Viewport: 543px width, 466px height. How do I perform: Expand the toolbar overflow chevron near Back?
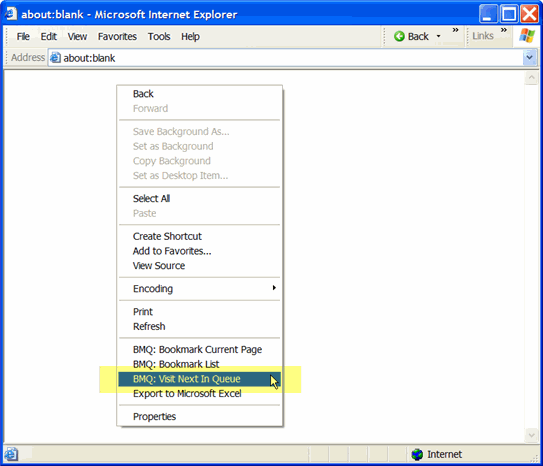point(455,30)
